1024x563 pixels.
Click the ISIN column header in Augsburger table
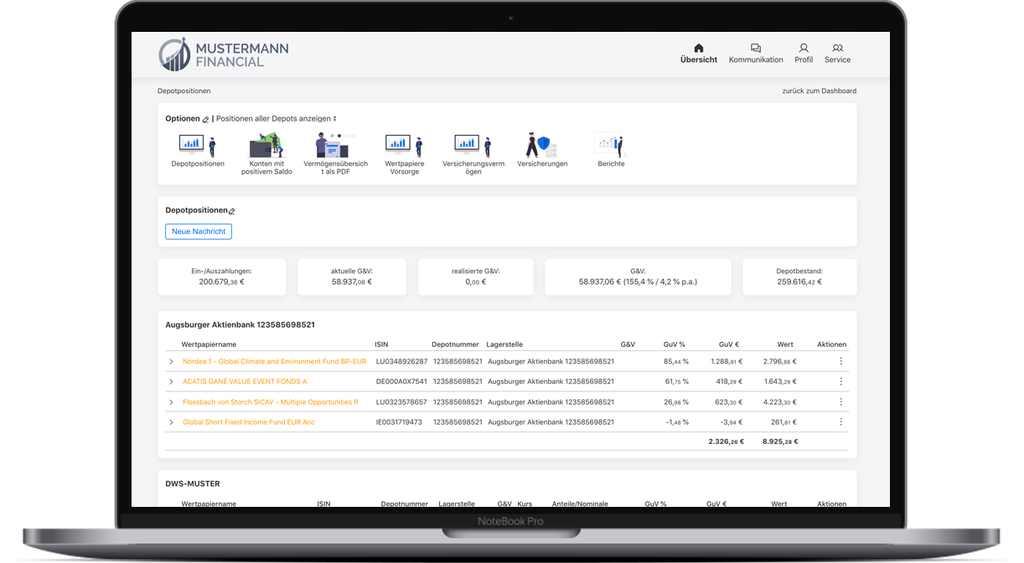pos(381,344)
